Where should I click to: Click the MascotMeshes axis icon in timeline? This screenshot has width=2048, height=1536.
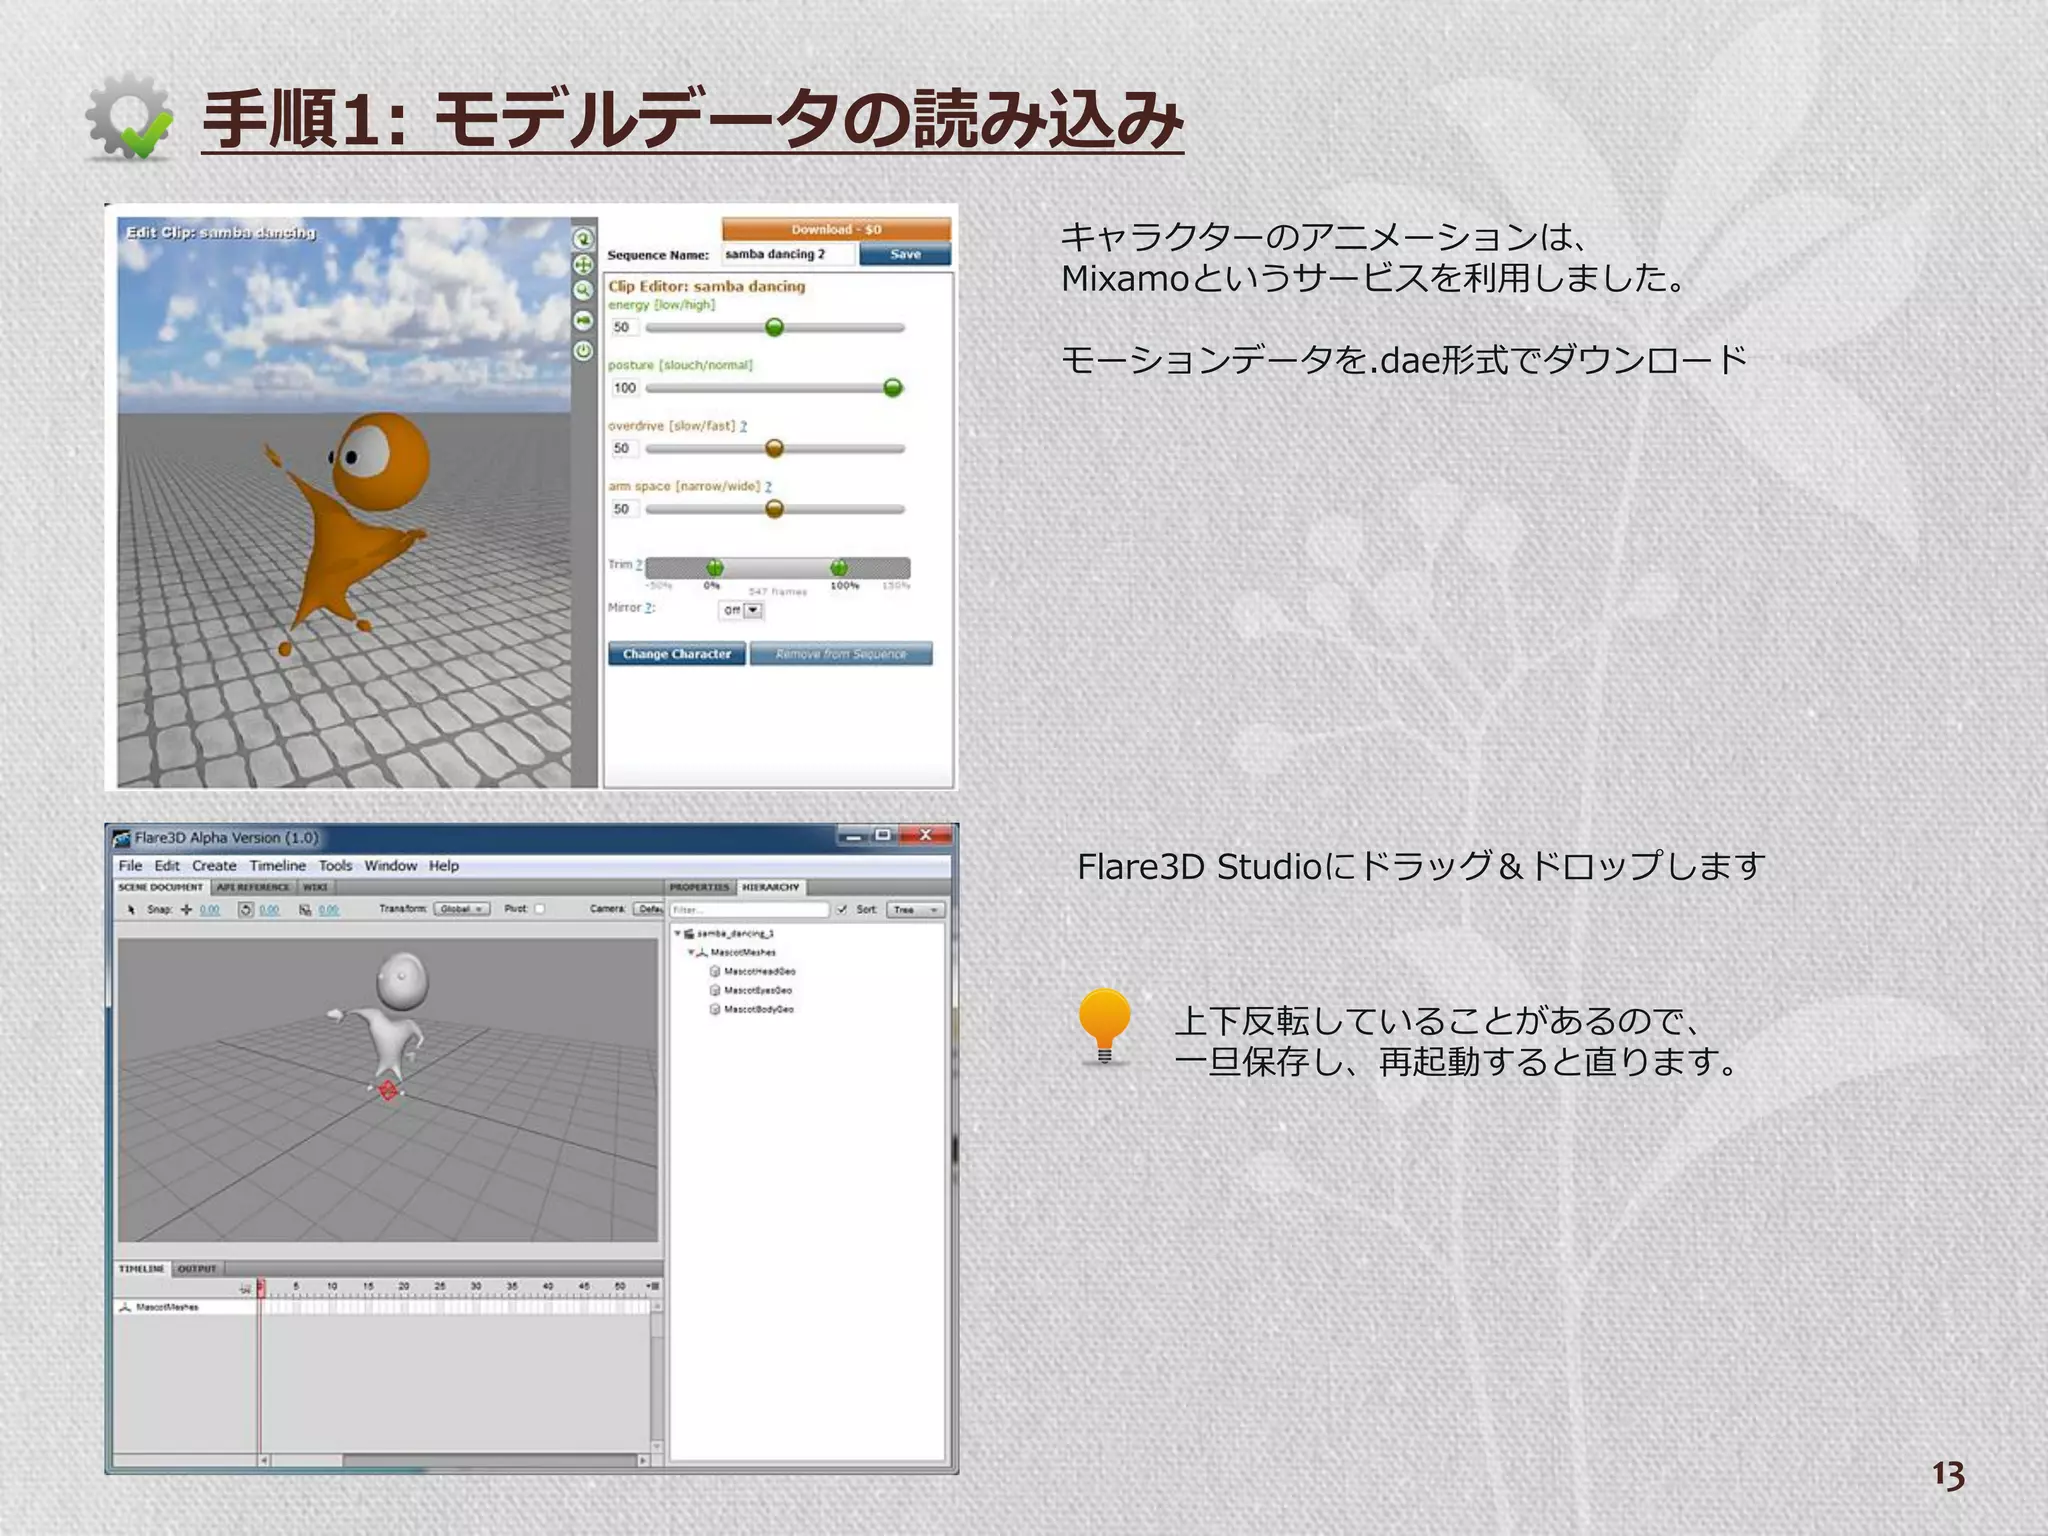[125, 1307]
